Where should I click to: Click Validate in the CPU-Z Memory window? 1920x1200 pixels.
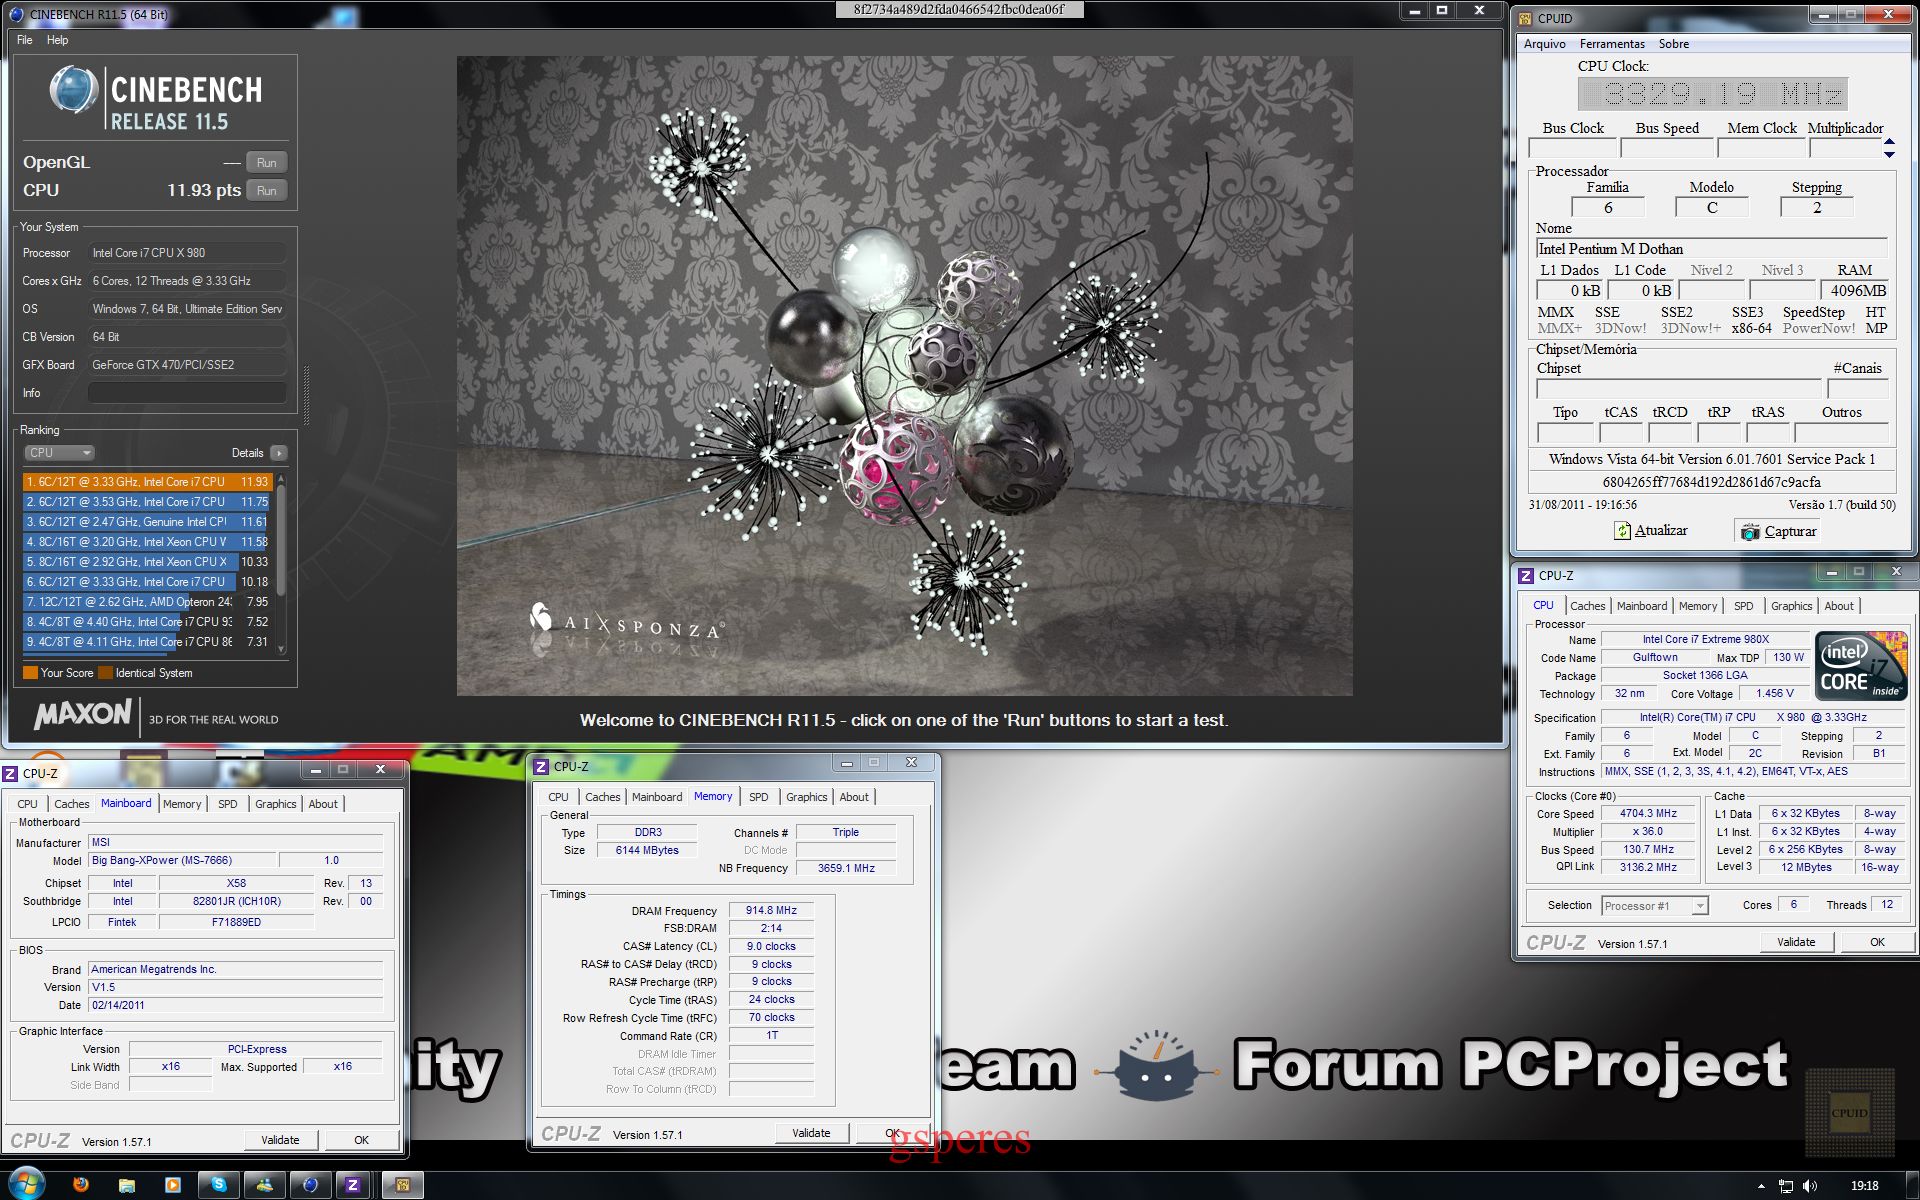811,1133
